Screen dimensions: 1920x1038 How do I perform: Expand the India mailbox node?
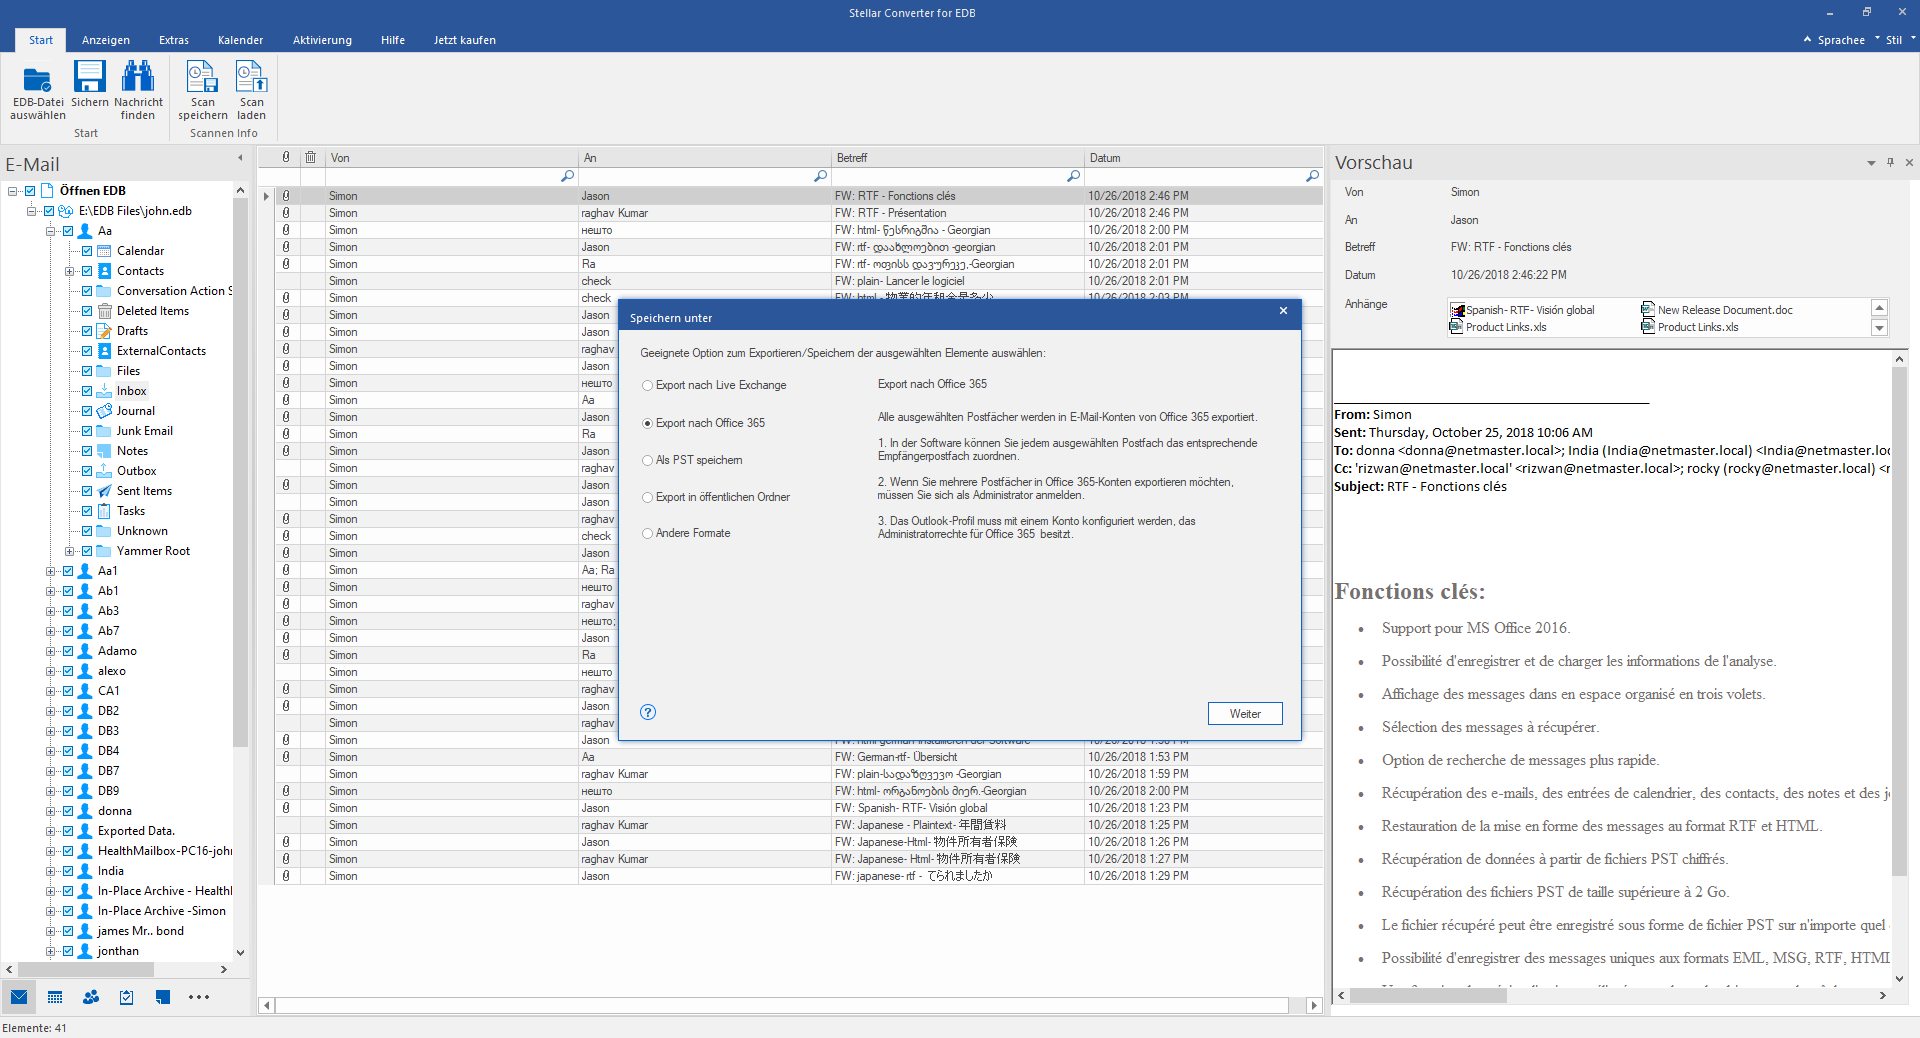[50, 871]
